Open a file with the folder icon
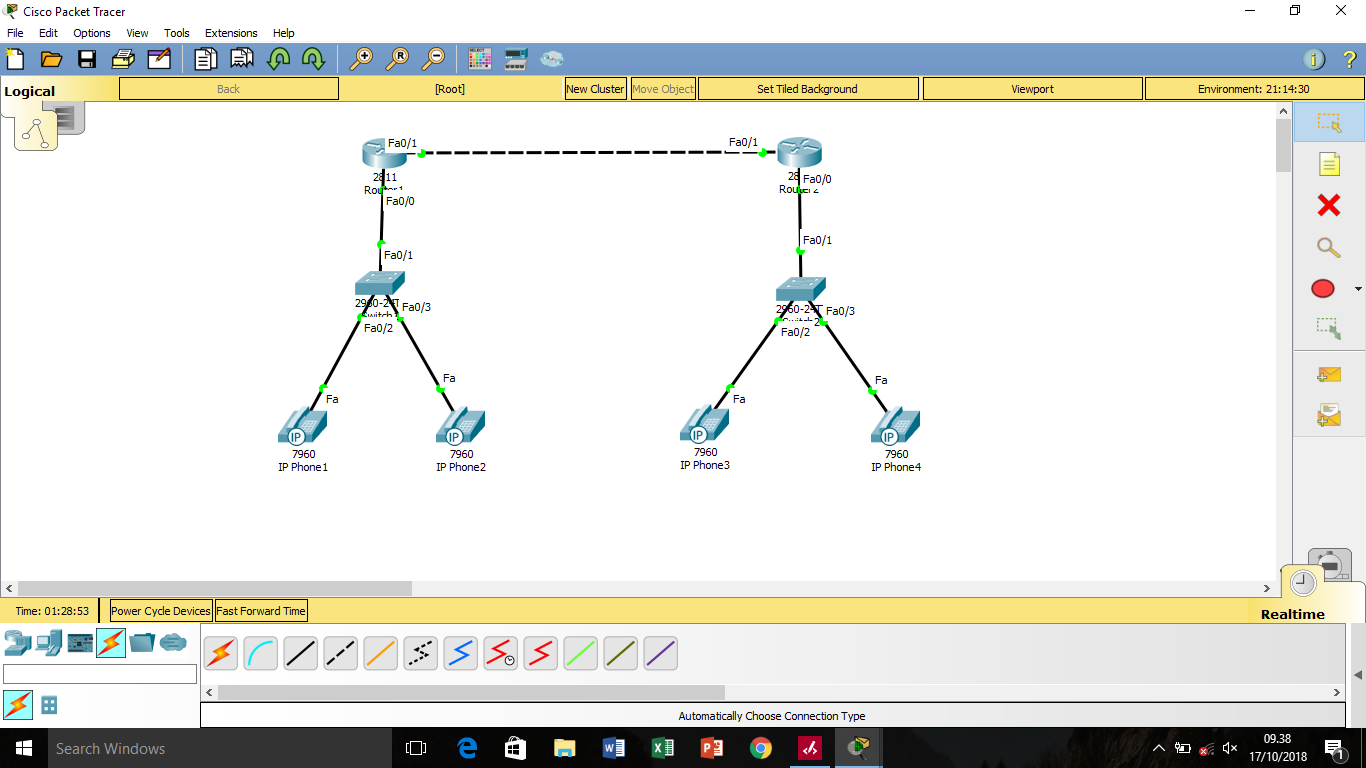Viewport: 1366px width, 768px height. click(51, 59)
